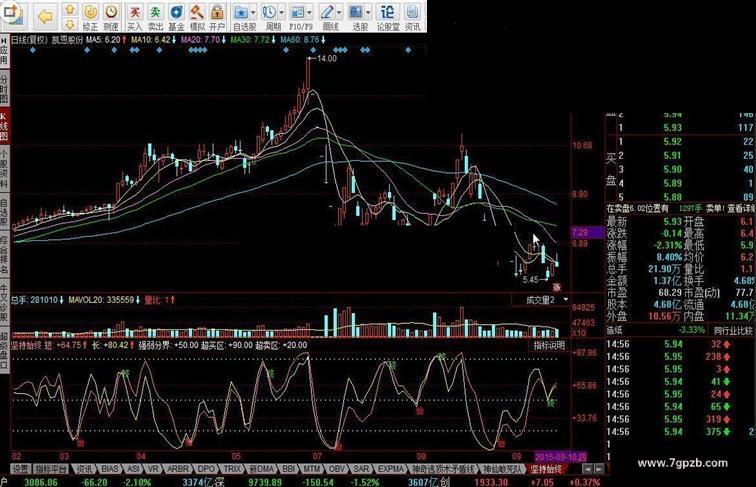Screen dimensions: 756x487
Task: Switch to the 分时图 sidebar tab
Action: (4, 89)
